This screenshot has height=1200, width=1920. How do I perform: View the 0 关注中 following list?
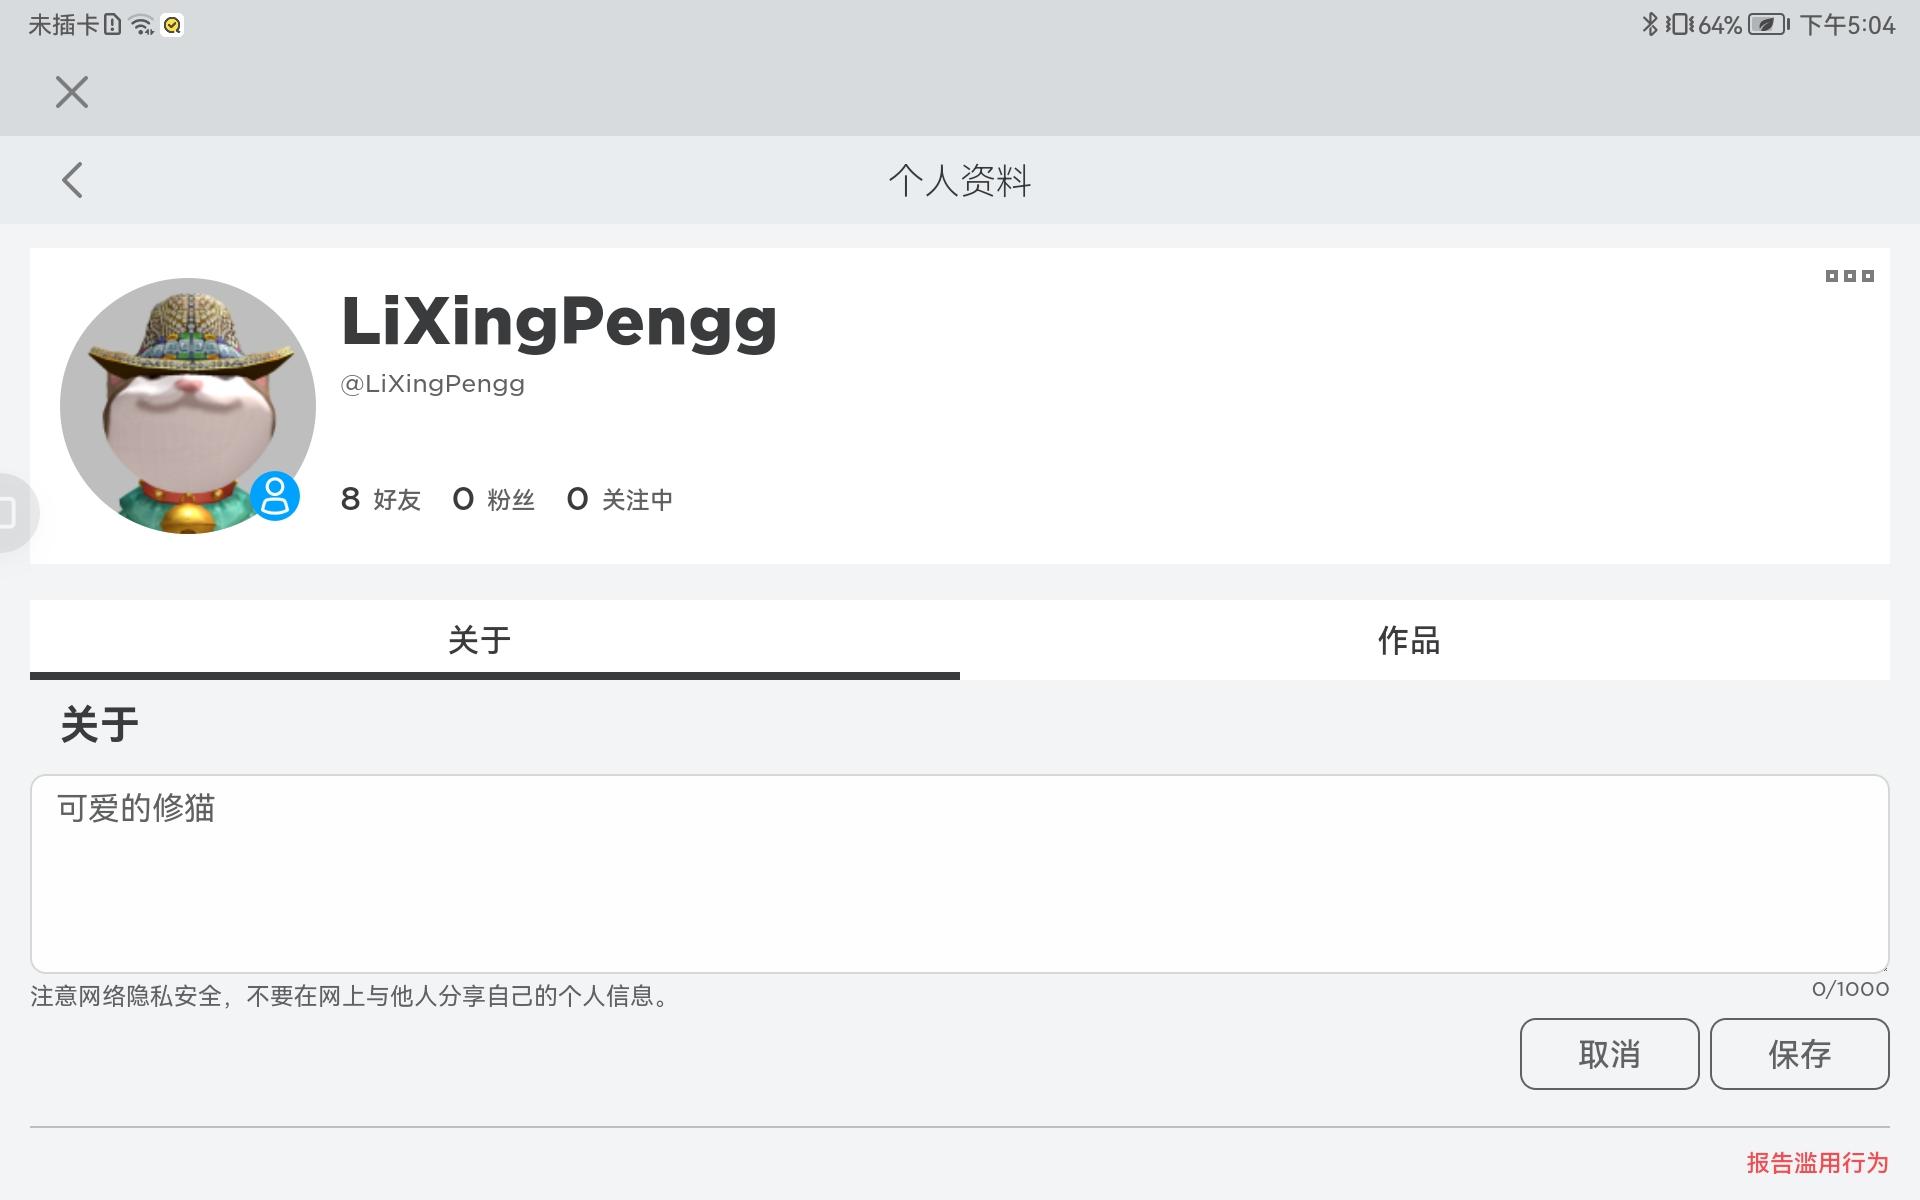click(x=620, y=499)
